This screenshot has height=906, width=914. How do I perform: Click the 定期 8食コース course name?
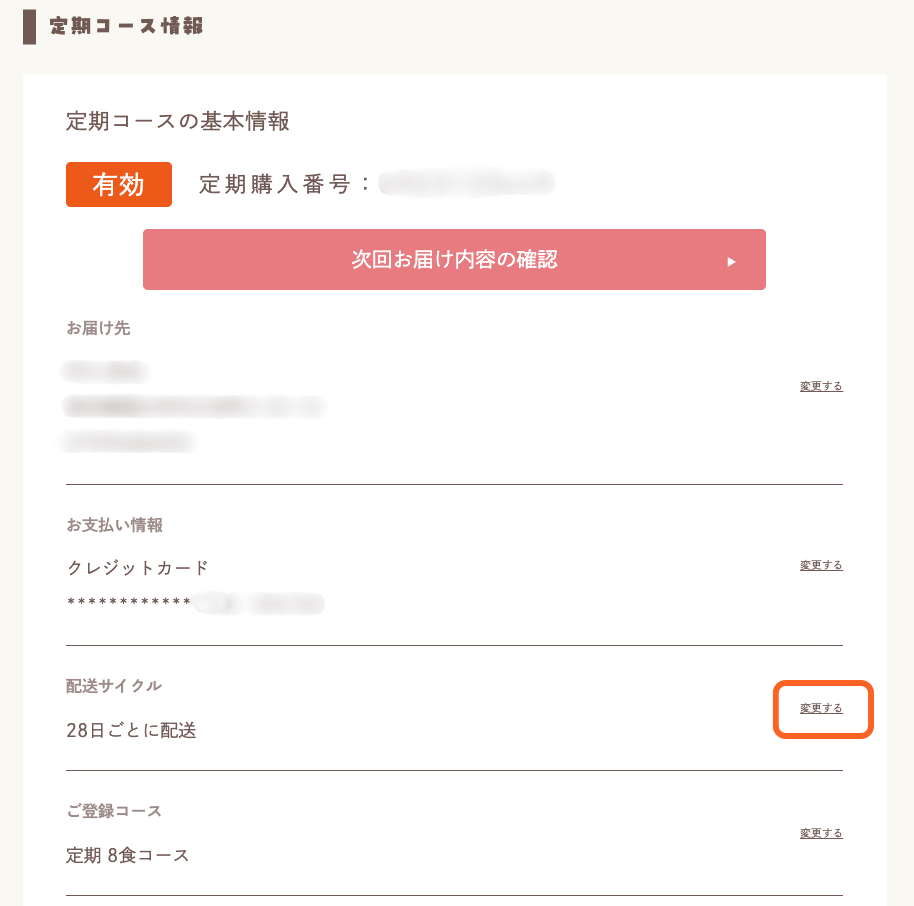(125, 855)
